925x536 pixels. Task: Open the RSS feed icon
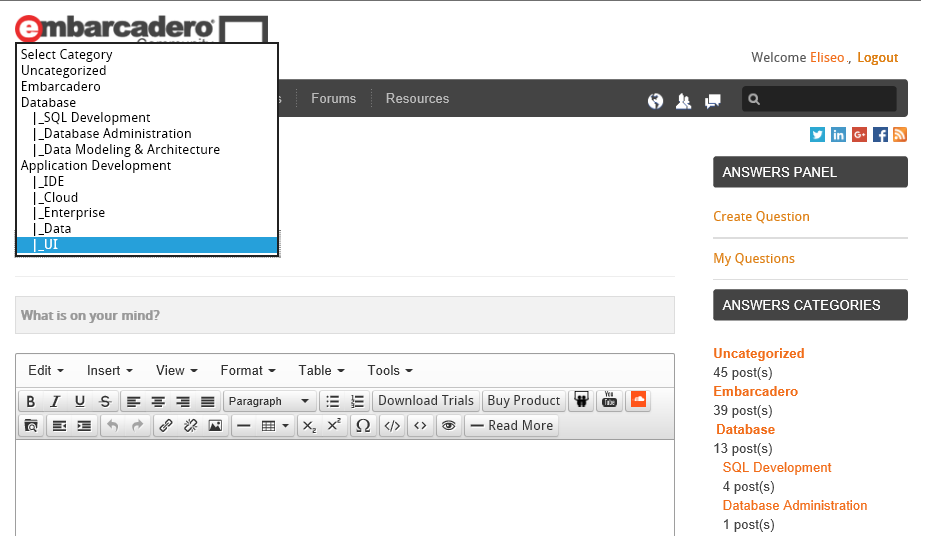coord(900,135)
